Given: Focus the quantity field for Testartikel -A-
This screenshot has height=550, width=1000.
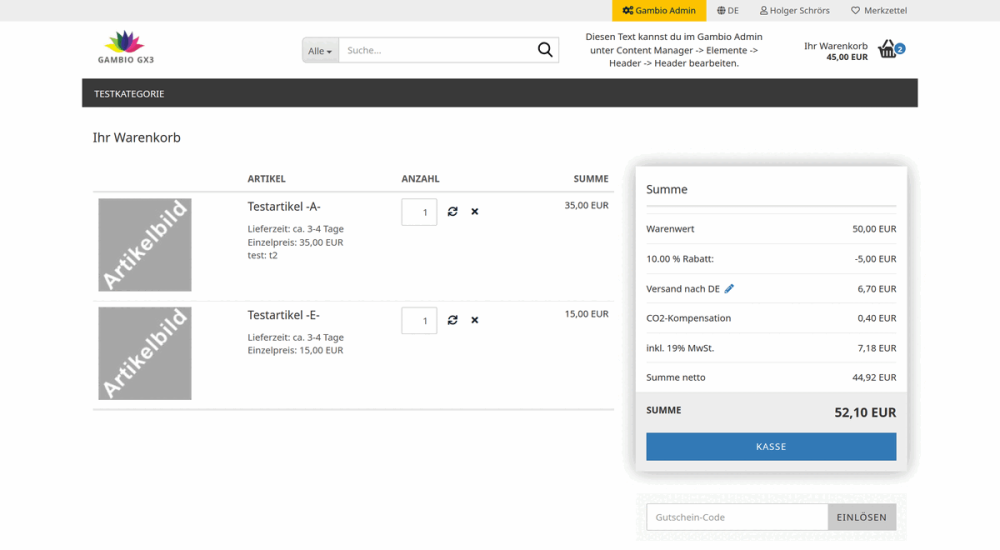Looking at the screenshot, I should 419,212.
